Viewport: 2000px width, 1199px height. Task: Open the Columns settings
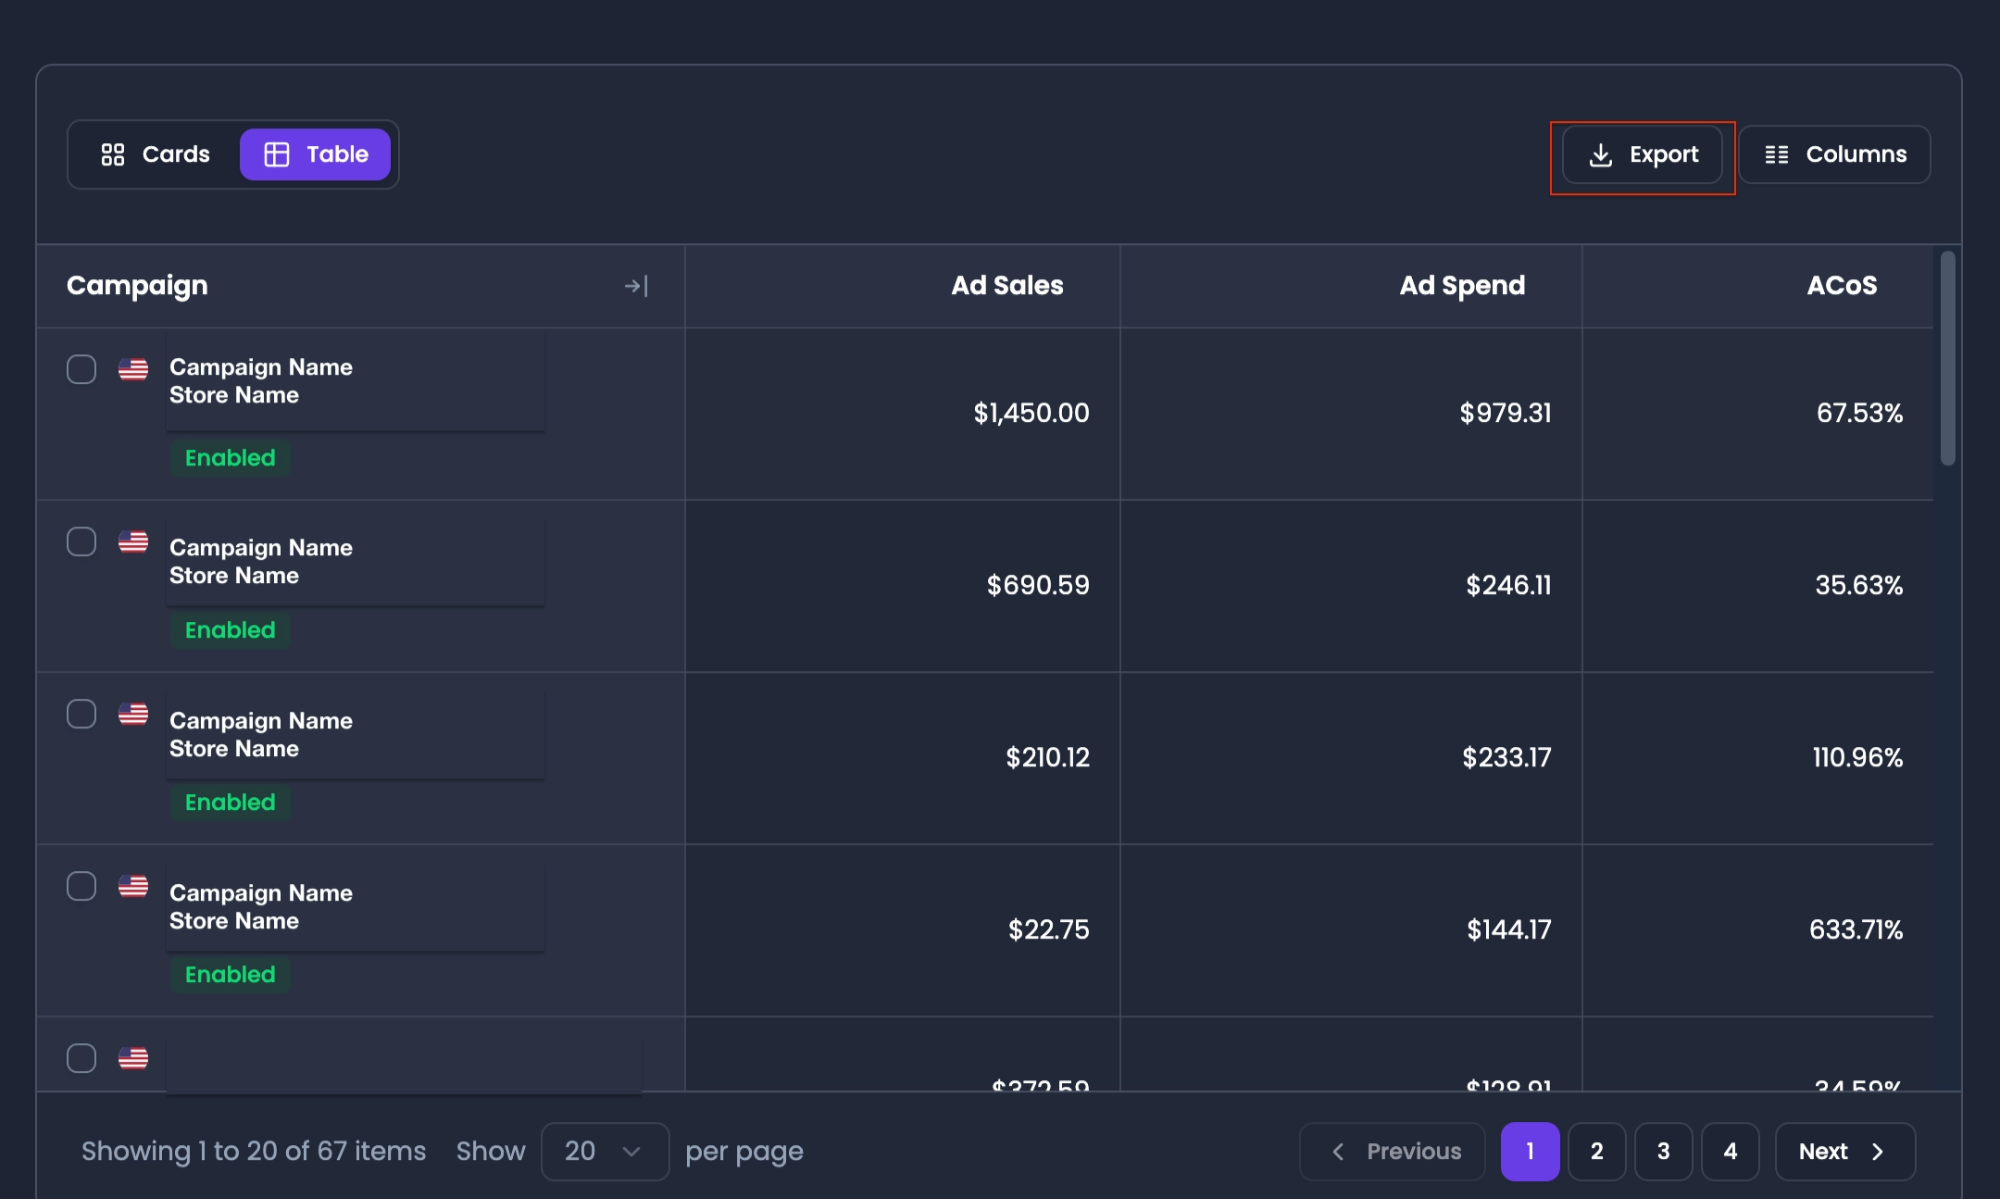[x=1835, y=154]
